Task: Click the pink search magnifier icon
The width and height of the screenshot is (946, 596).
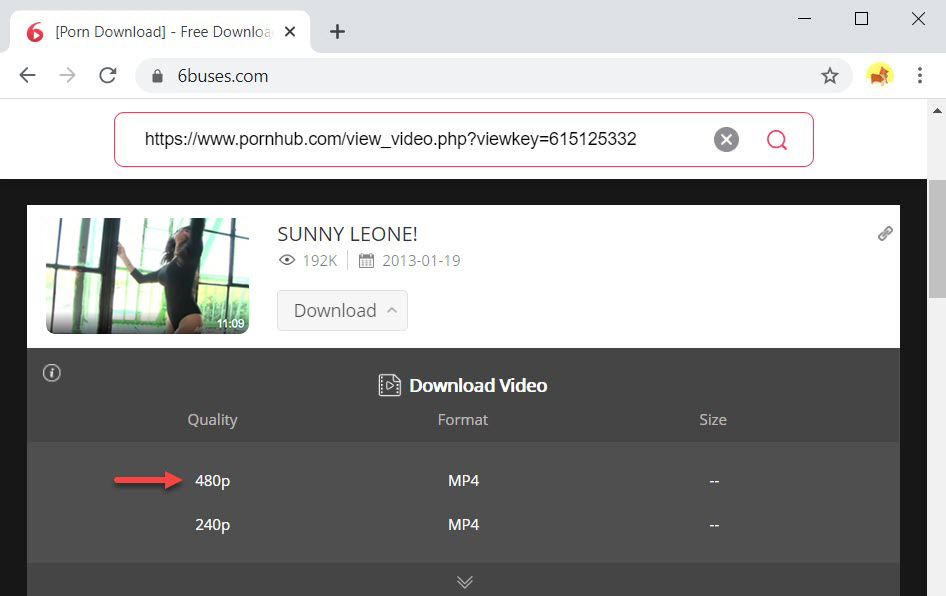Action: (x=776, y=140)
